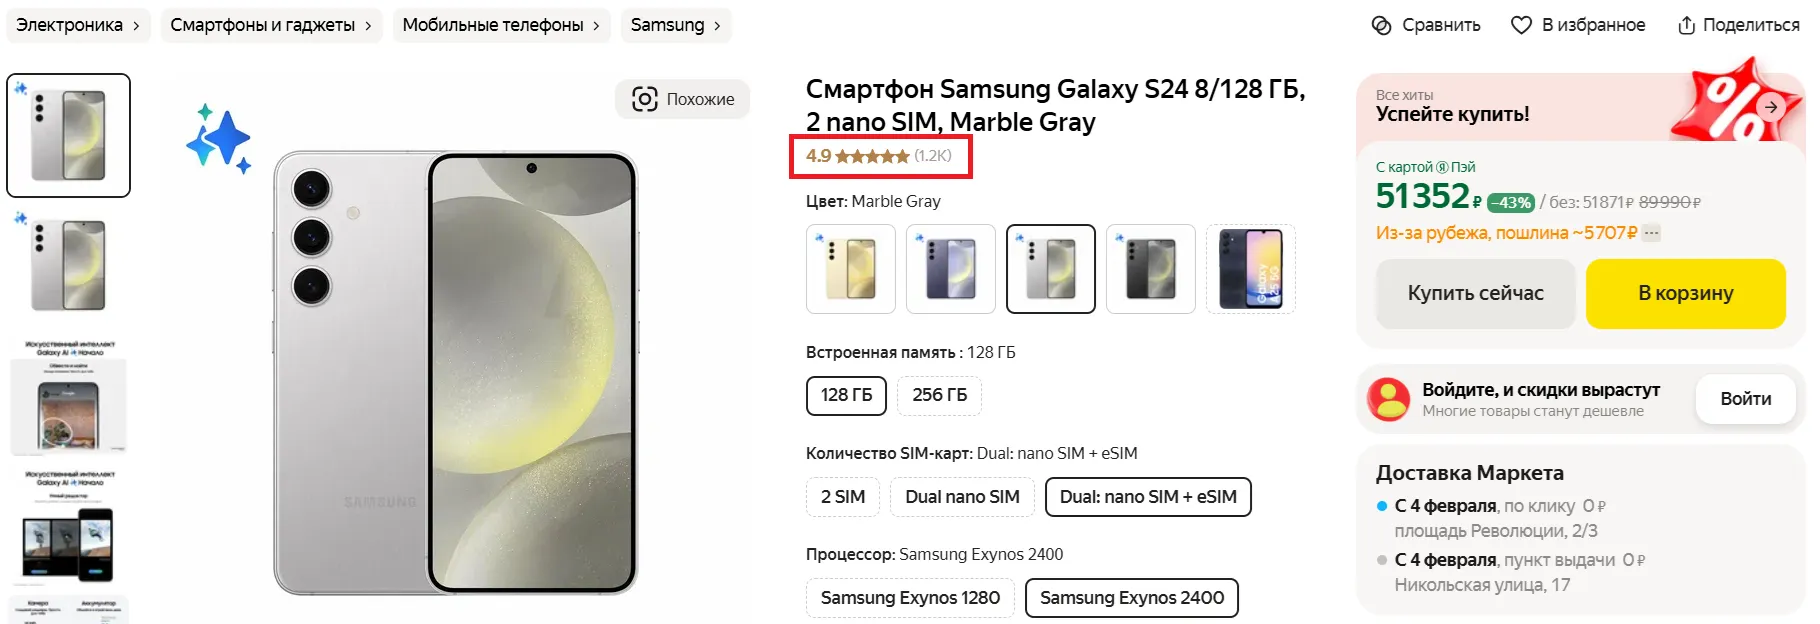Open the third gallery thumbnail about Galaxy AI

(x=68, y=397)
